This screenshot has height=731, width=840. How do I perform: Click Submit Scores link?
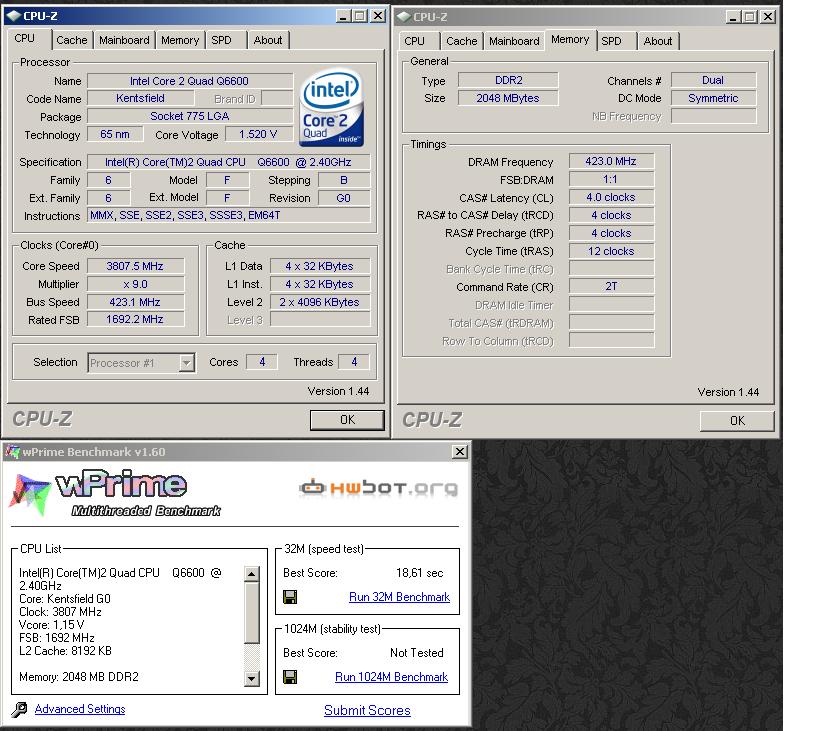coord(368,711)
